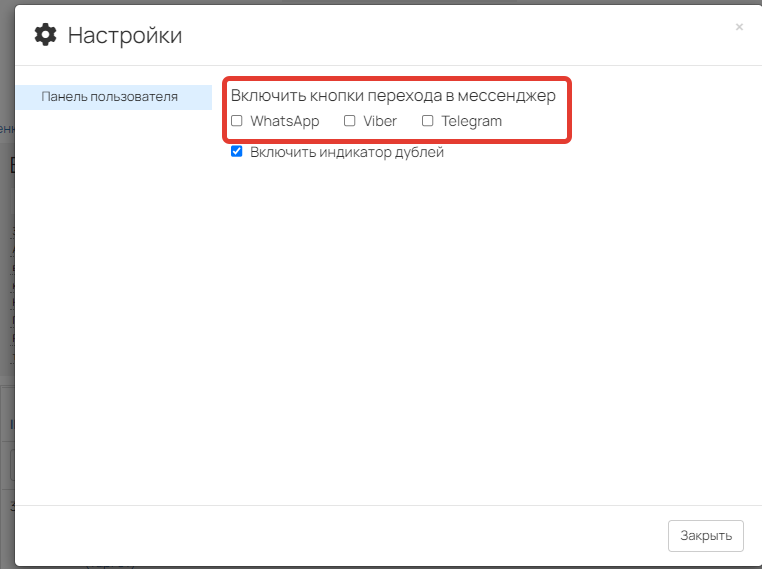Click the Telegram label text
Screen dimensions: 762x569
(x=471, y=121)
